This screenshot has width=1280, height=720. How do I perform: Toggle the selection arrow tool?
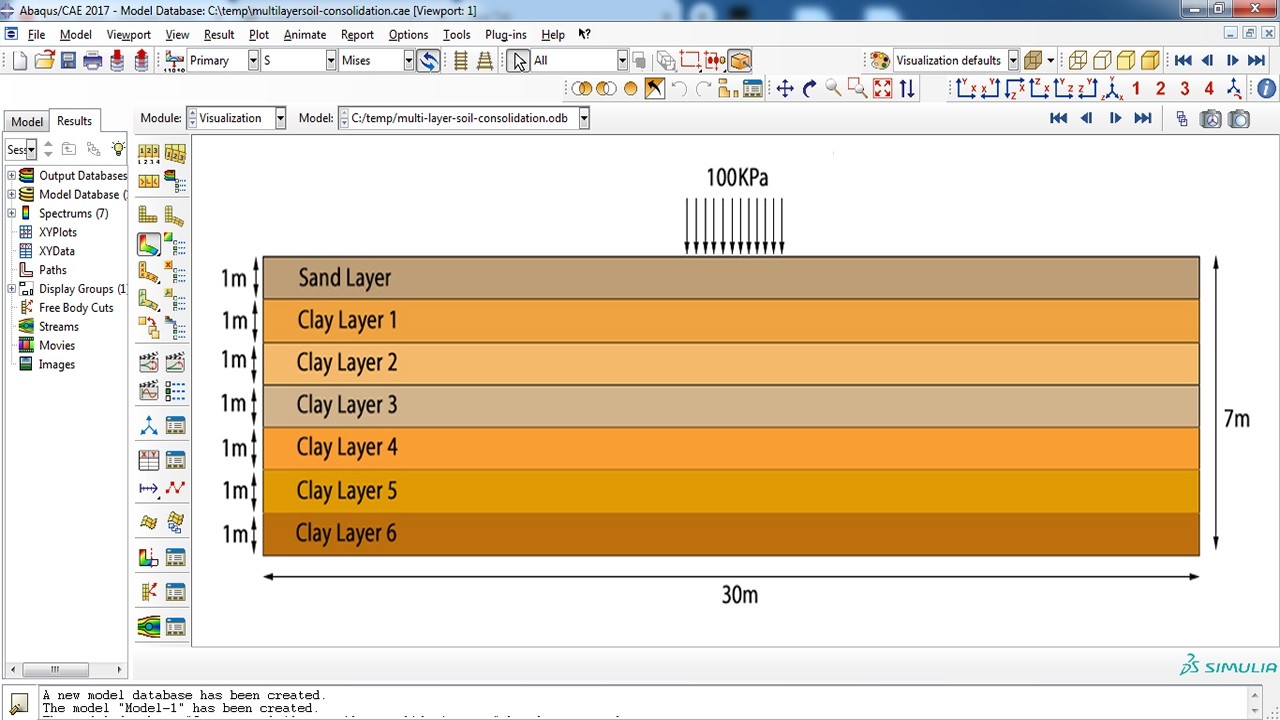(x=518, y=60)
